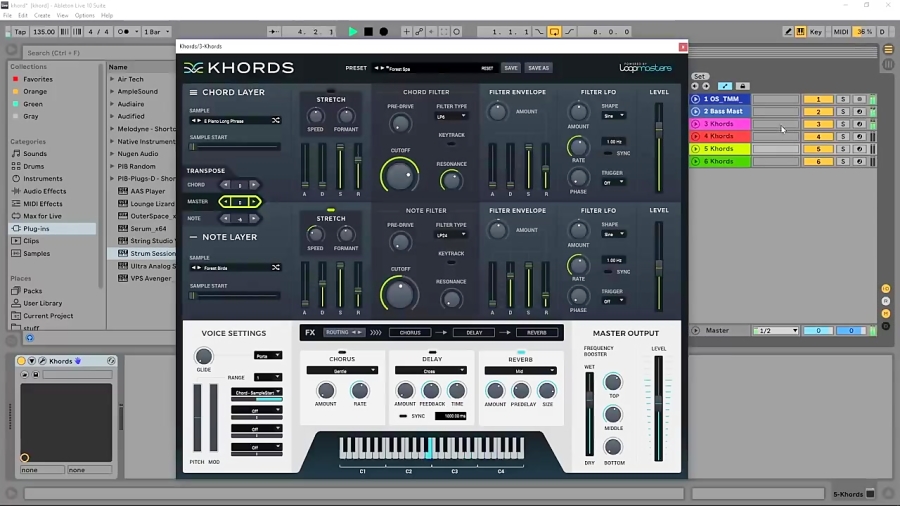
Task: Arm the transport Record button
Action: (384, 32)
